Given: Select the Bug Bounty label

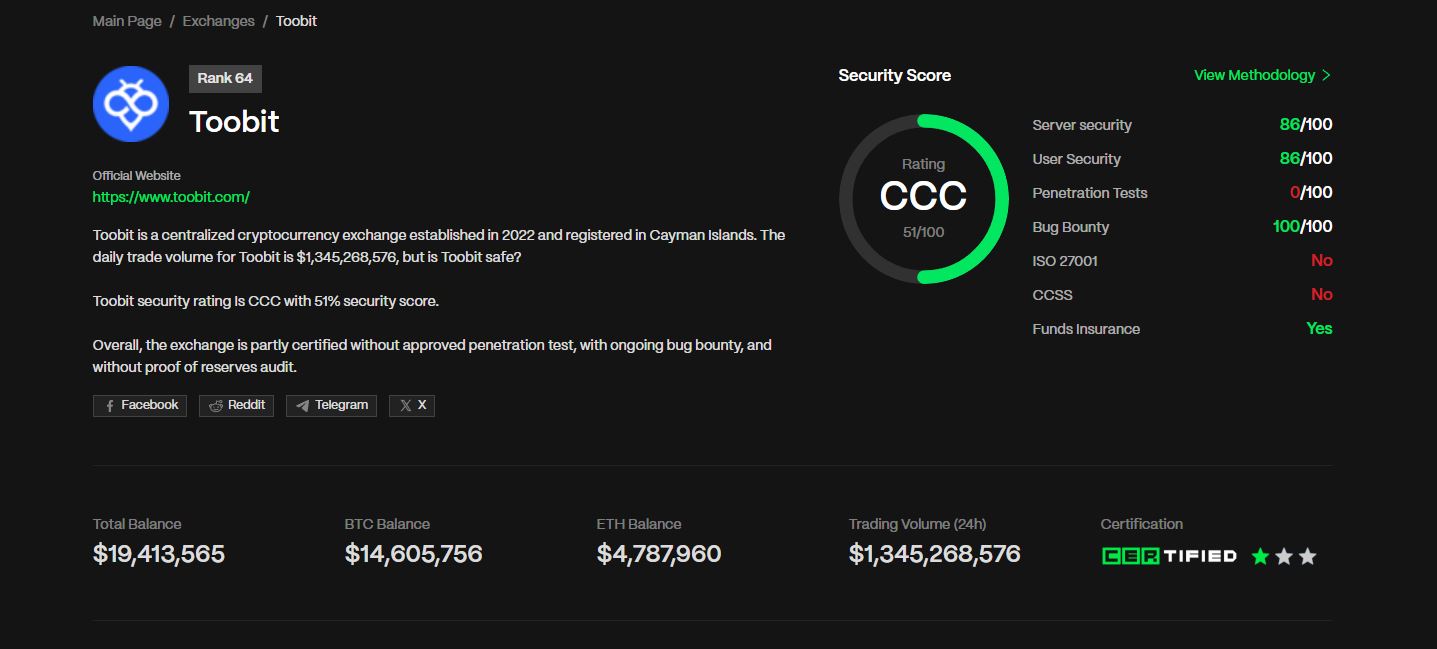Looking at the screenshot, I should 1070,227.
